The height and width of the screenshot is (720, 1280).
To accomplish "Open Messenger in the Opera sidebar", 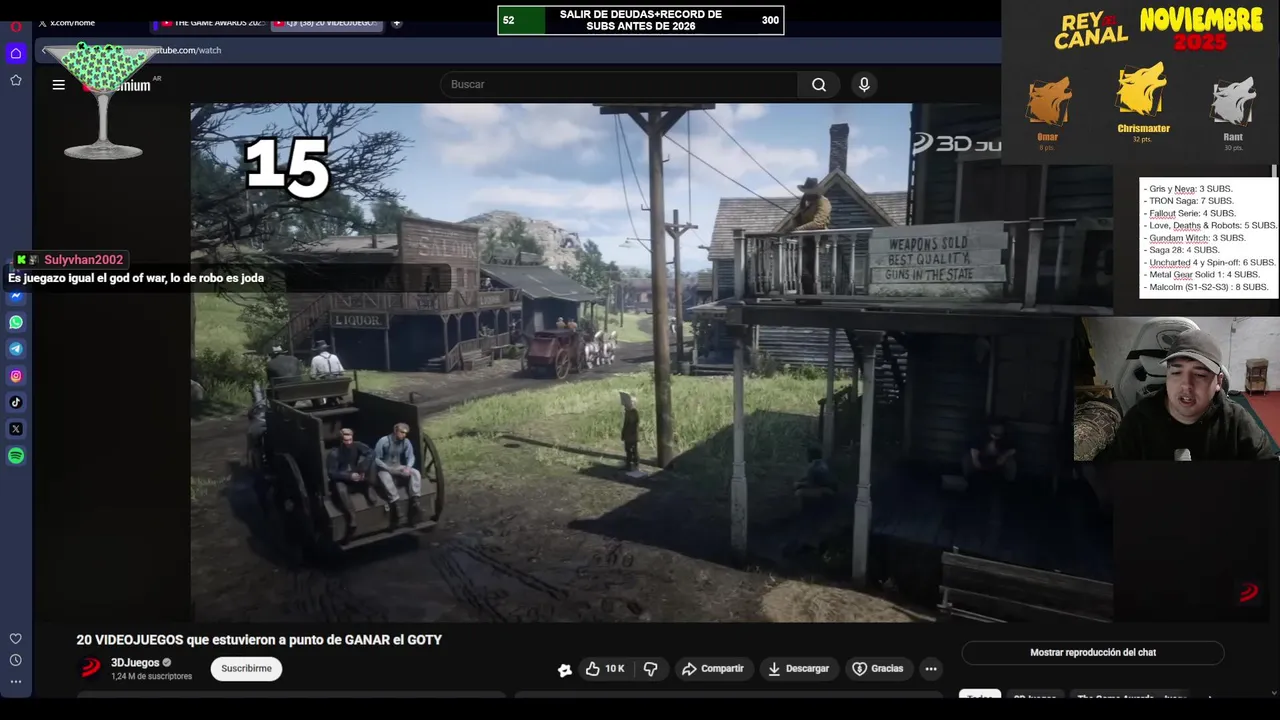I will [x=16, y=296].
